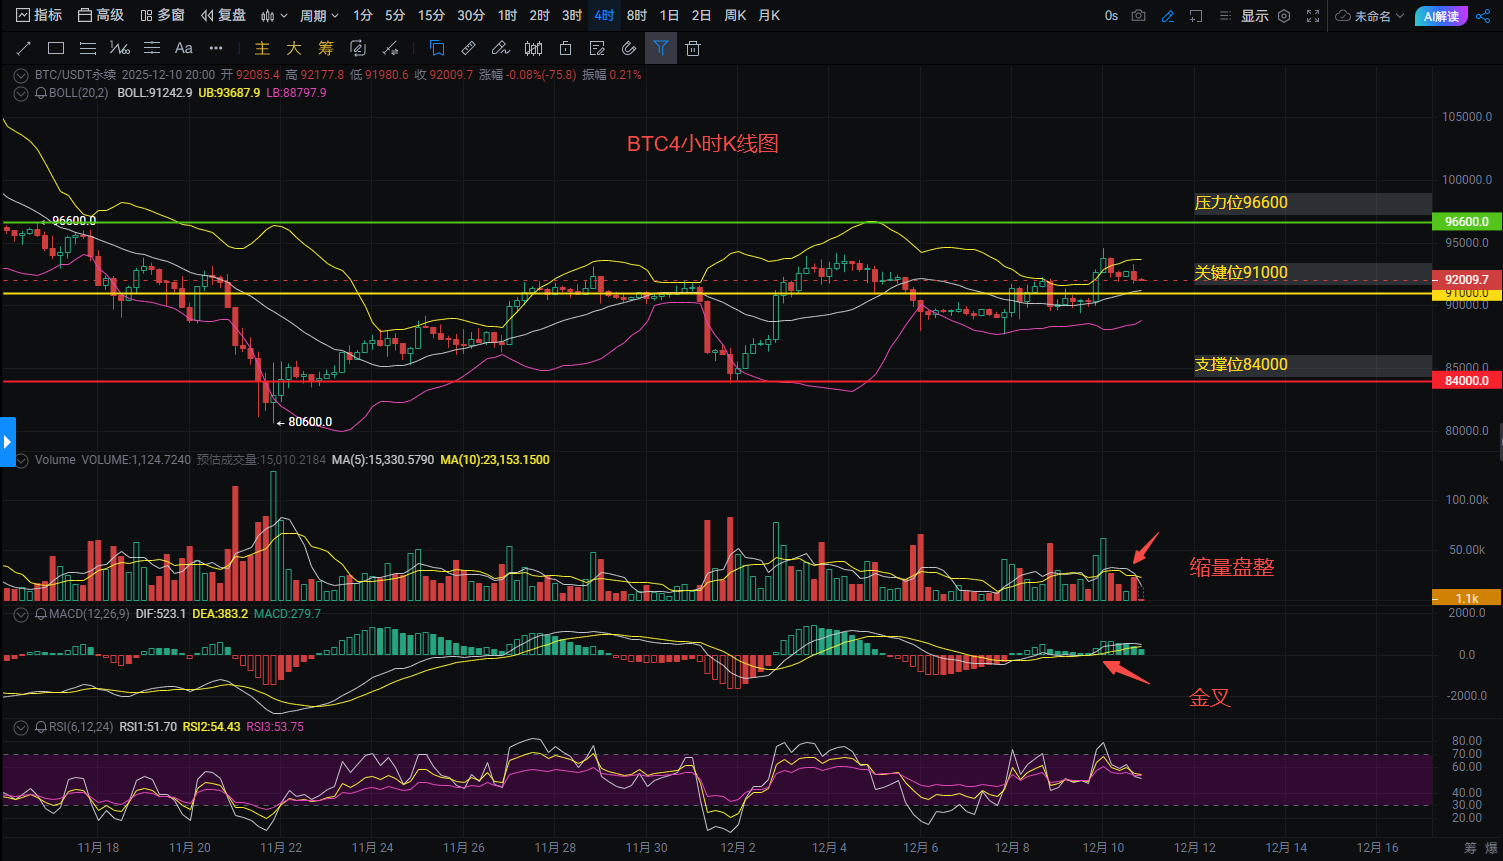The height and width of the screenshot is (861, 1503).
Task: Switch to 2日 timeframe
Action: coord(702,15)
